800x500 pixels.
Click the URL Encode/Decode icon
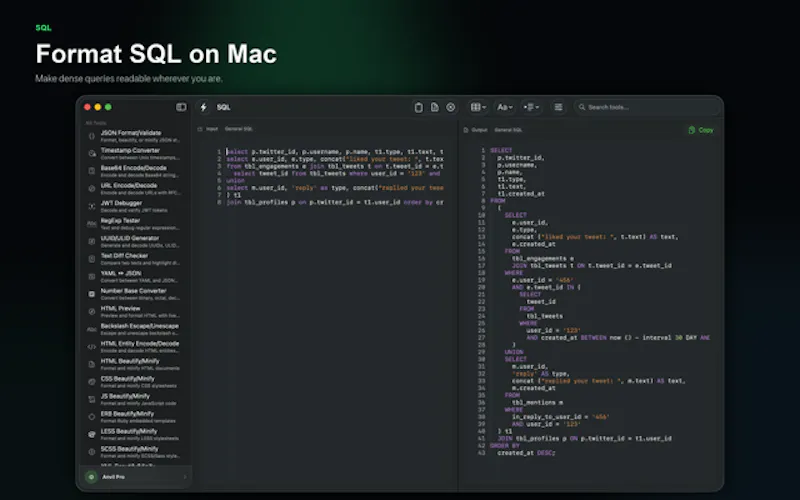coord(92,189)
